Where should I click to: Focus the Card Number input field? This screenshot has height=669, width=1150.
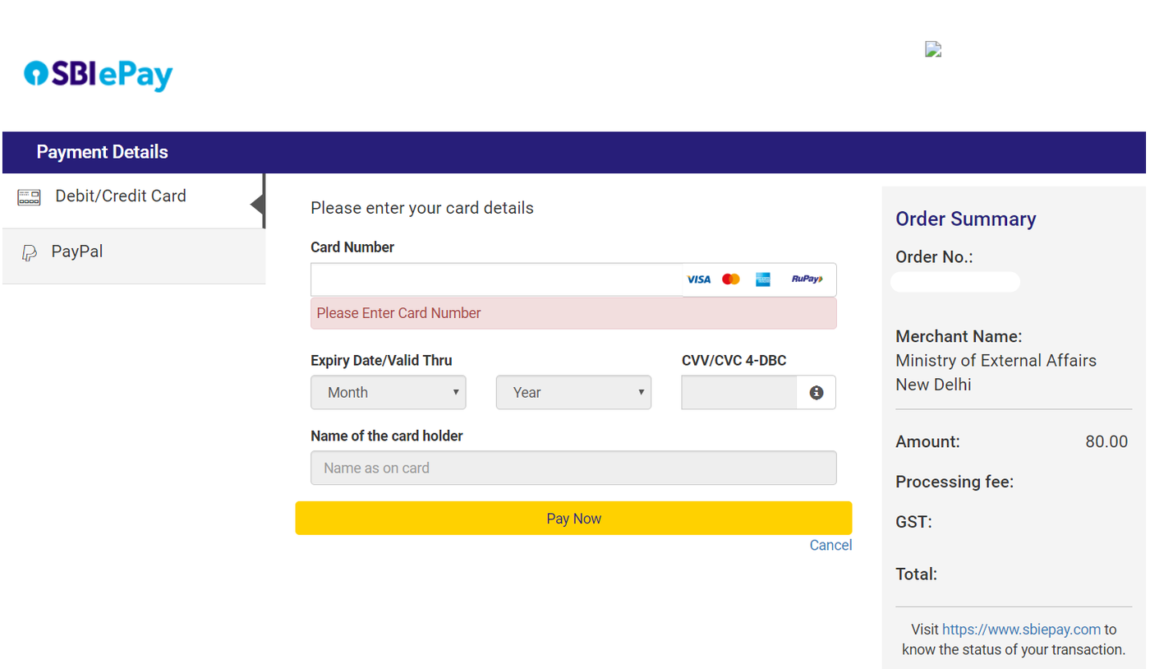pyautogui.click(x=497, y=279)
